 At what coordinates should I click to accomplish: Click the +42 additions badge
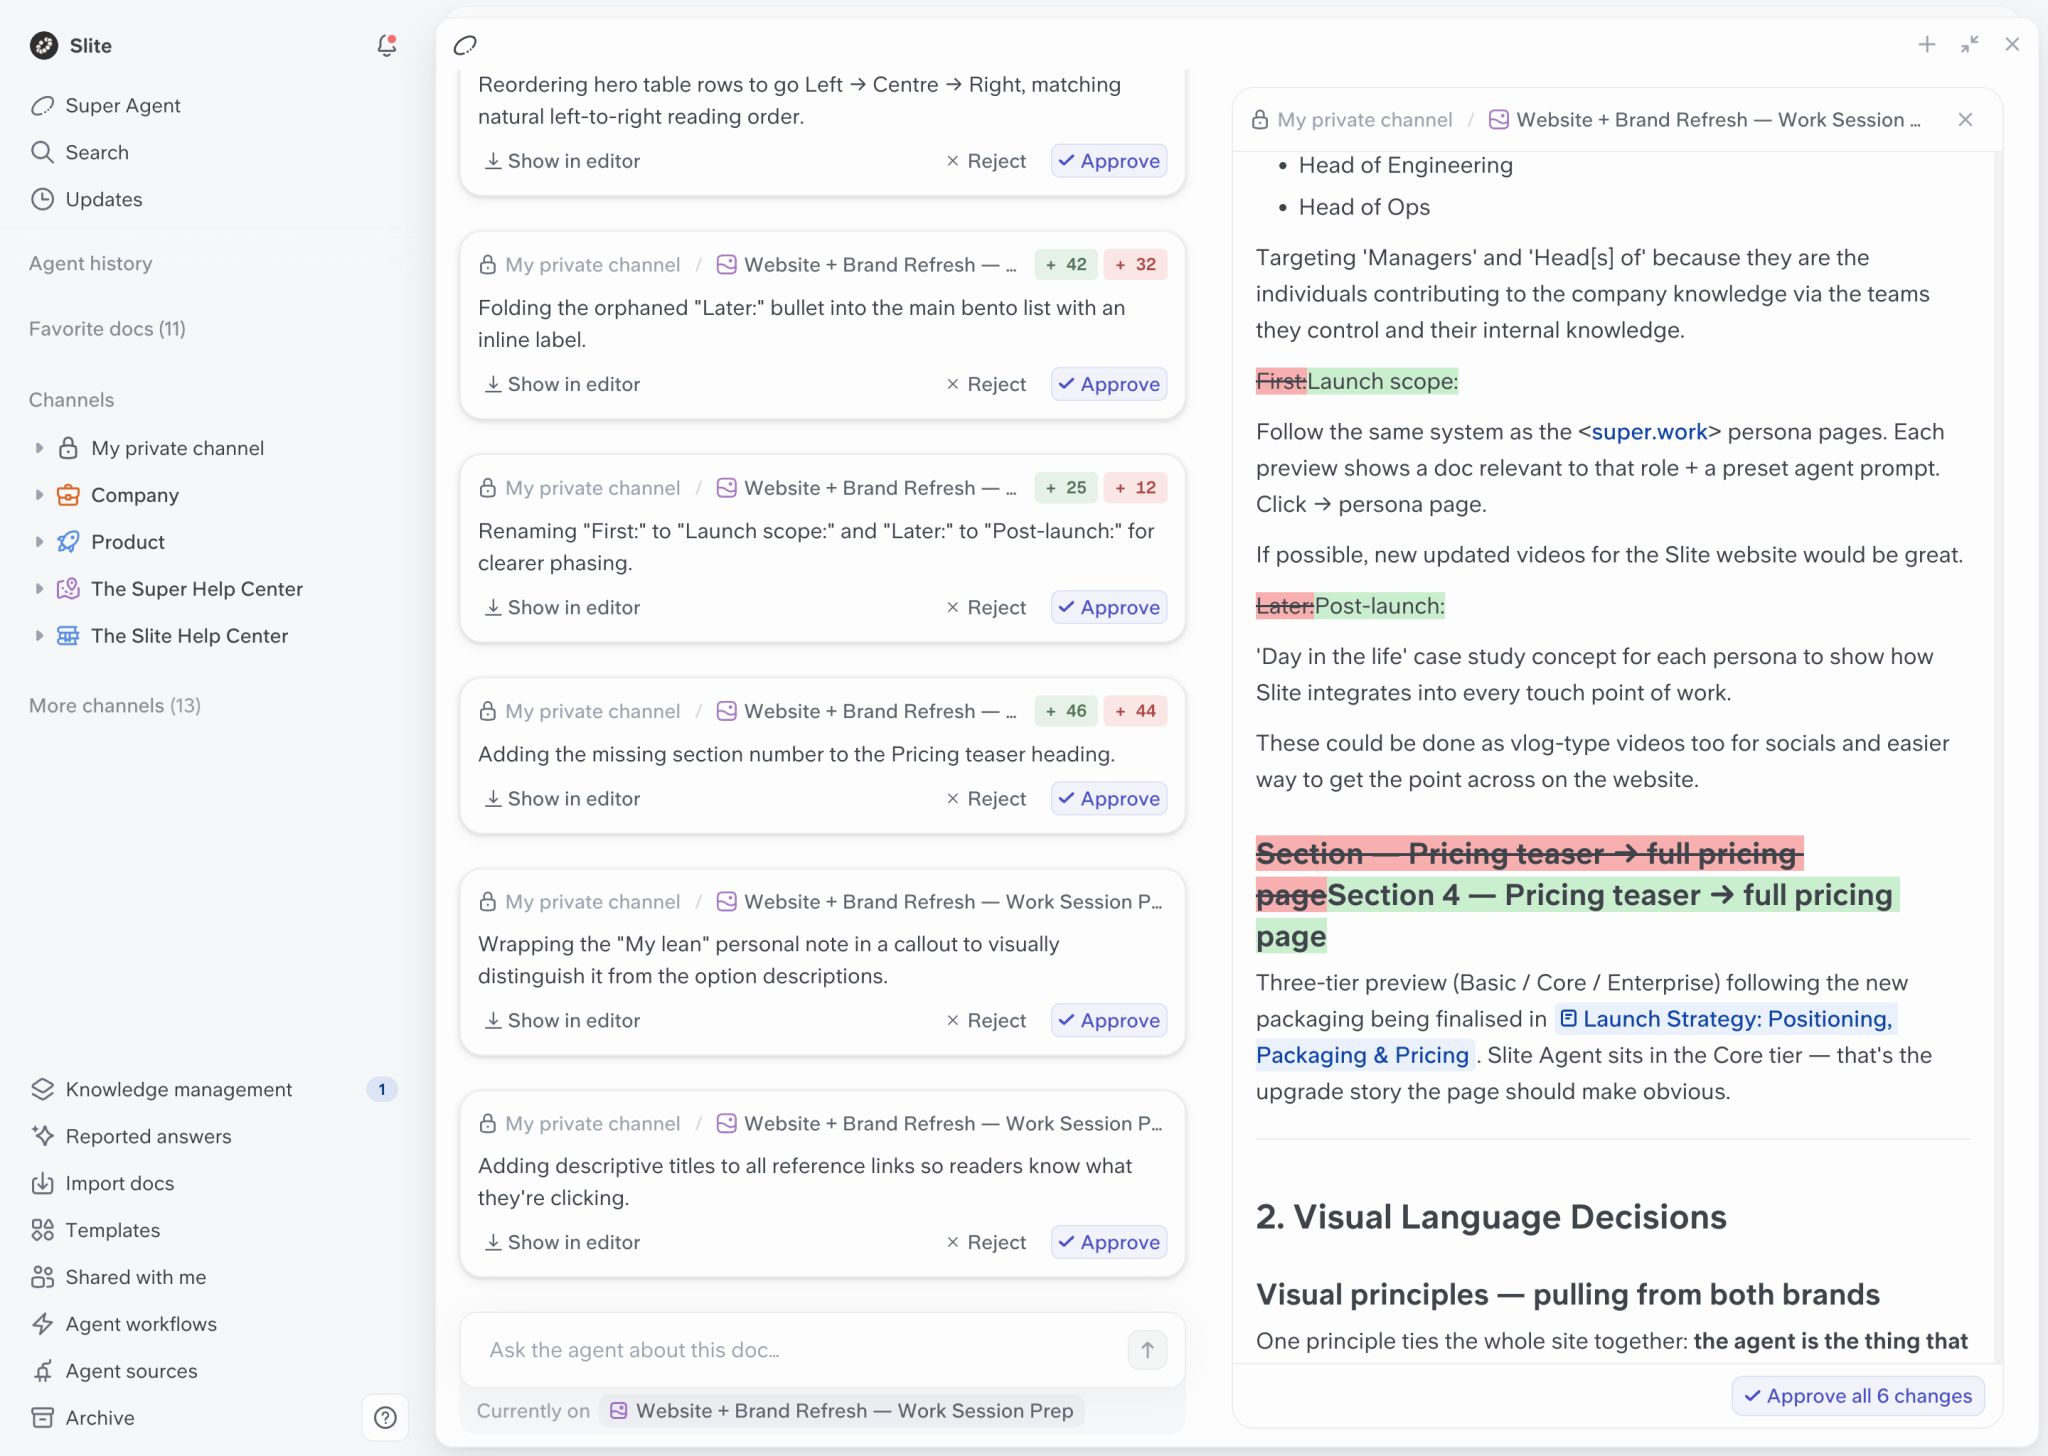(x=1066, y=264)
